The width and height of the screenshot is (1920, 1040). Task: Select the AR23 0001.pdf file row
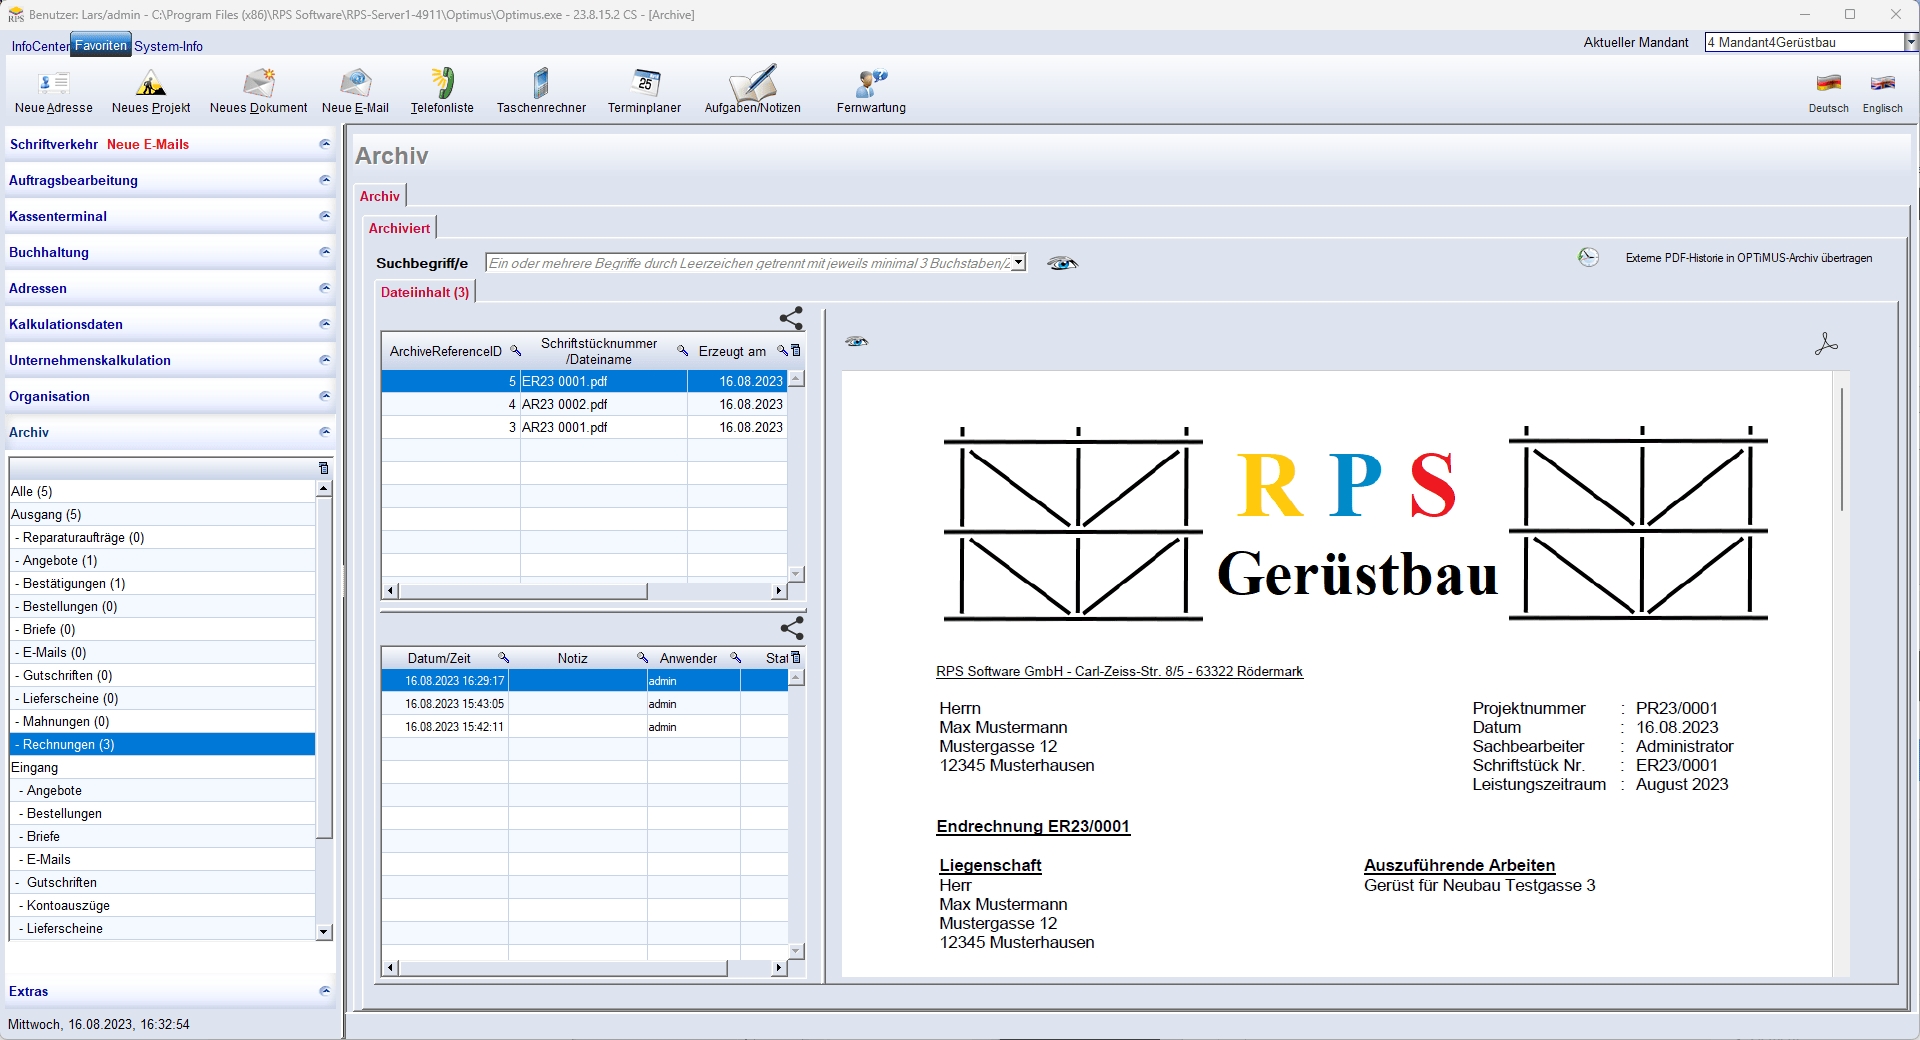point(584,427)
